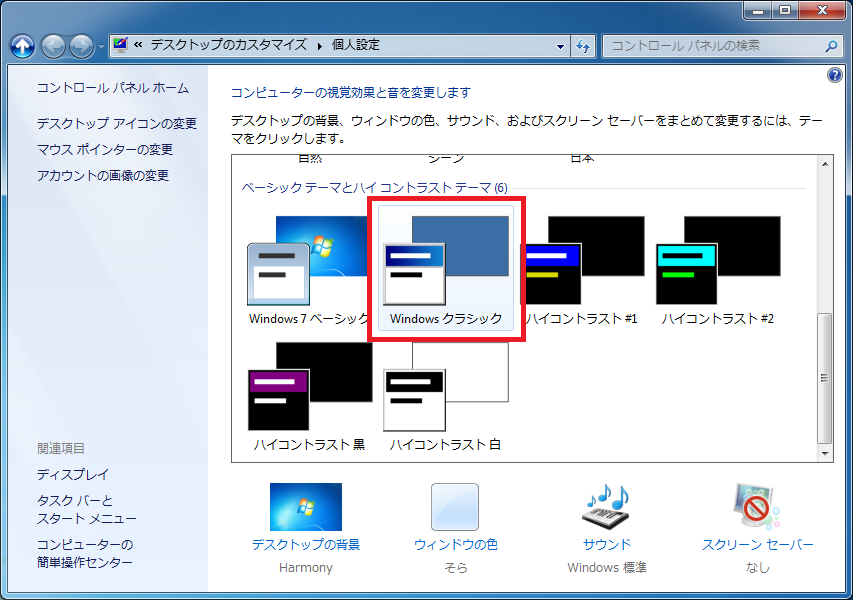Image resolution: width=853 pixels, height=600 pixels.
Task: Open Help with the blue question mark
Action: 835,75
